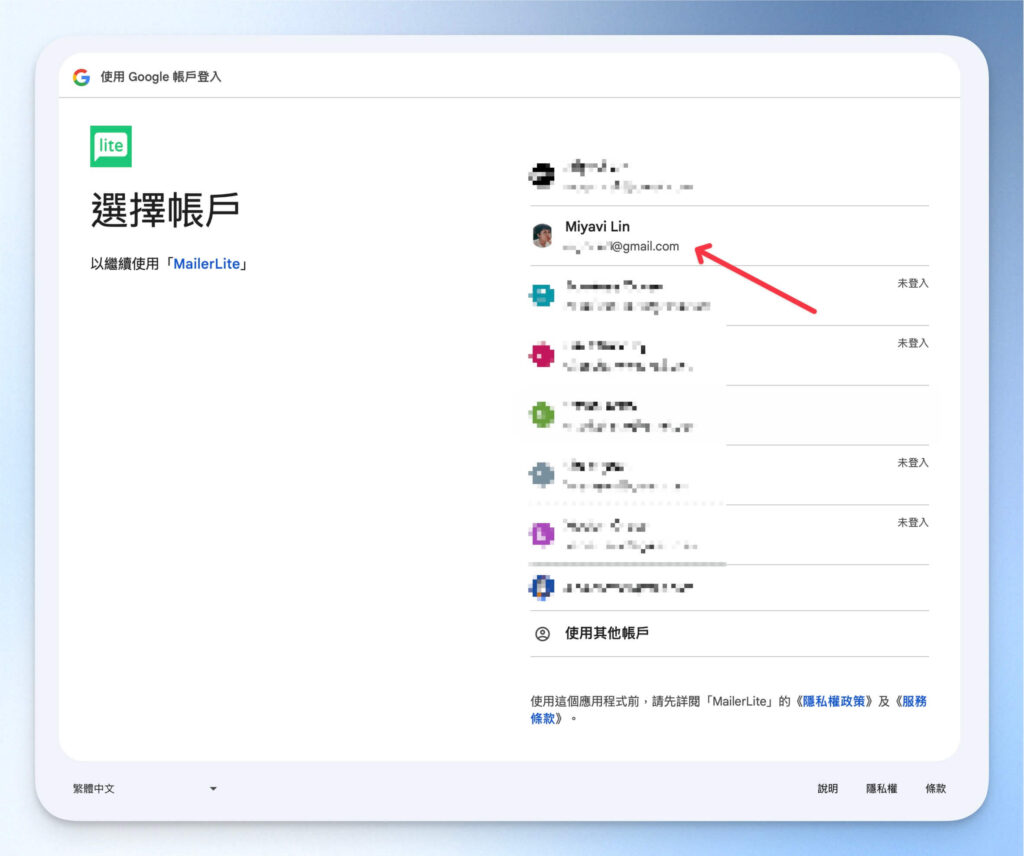Click 未登入 label on teal avatar account
This screenshot has height=856, width=1024.
tap(912, 283)
